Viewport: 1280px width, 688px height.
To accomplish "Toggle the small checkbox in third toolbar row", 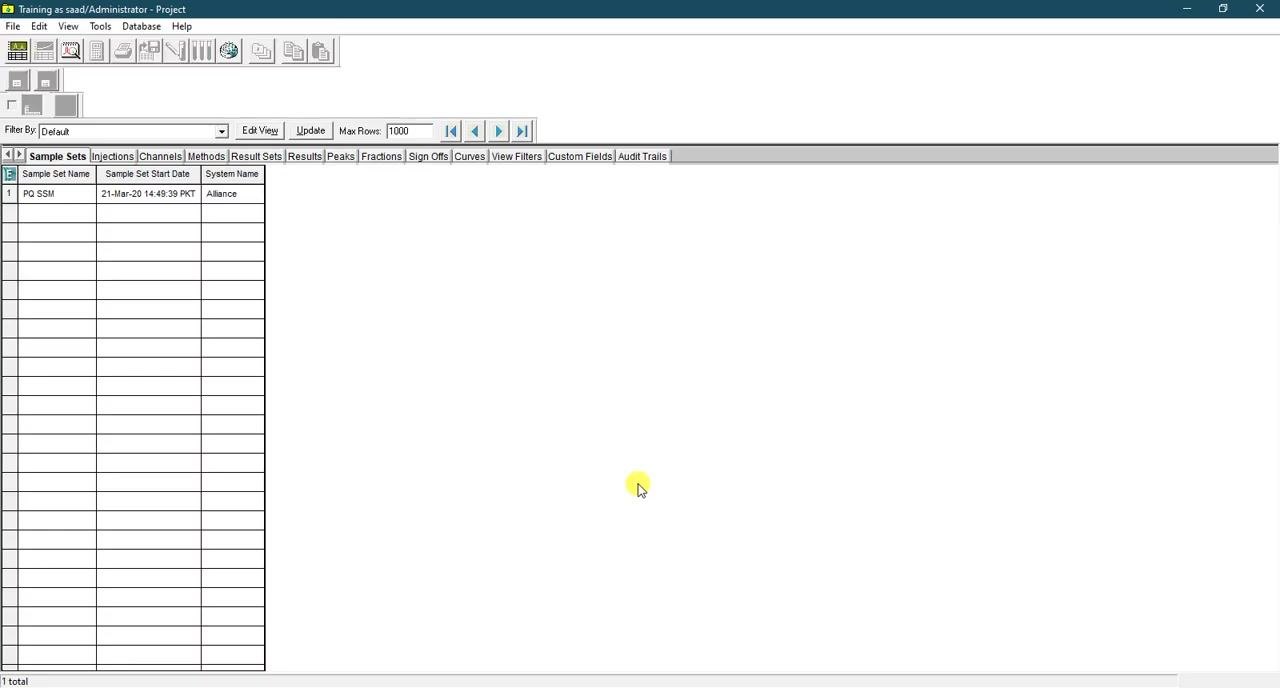I will [12, 104].
